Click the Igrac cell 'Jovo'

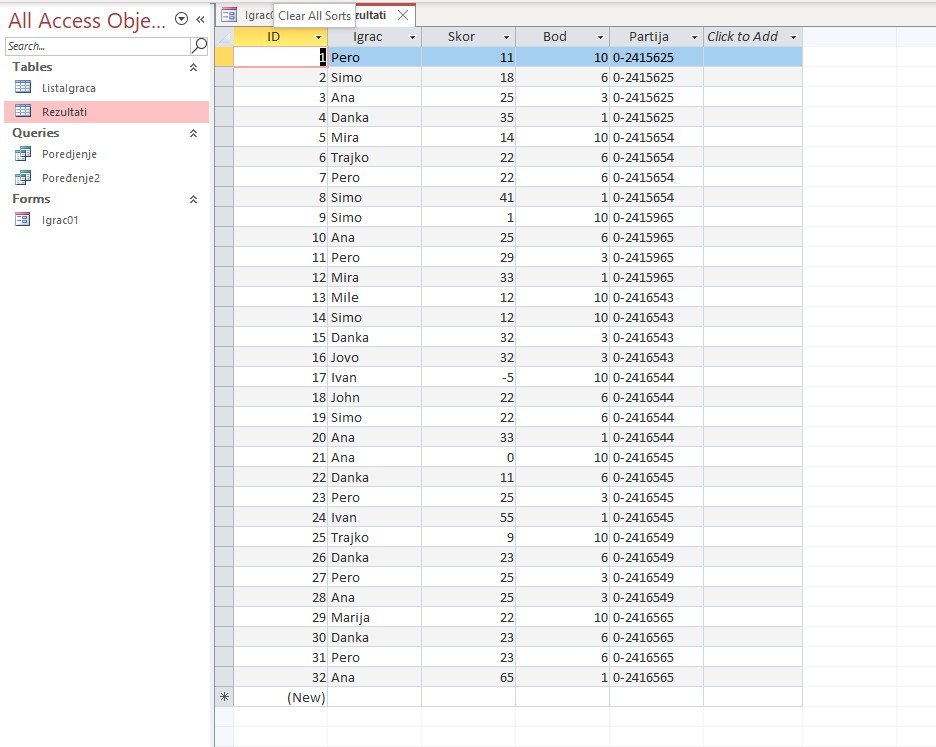[374, 357]
